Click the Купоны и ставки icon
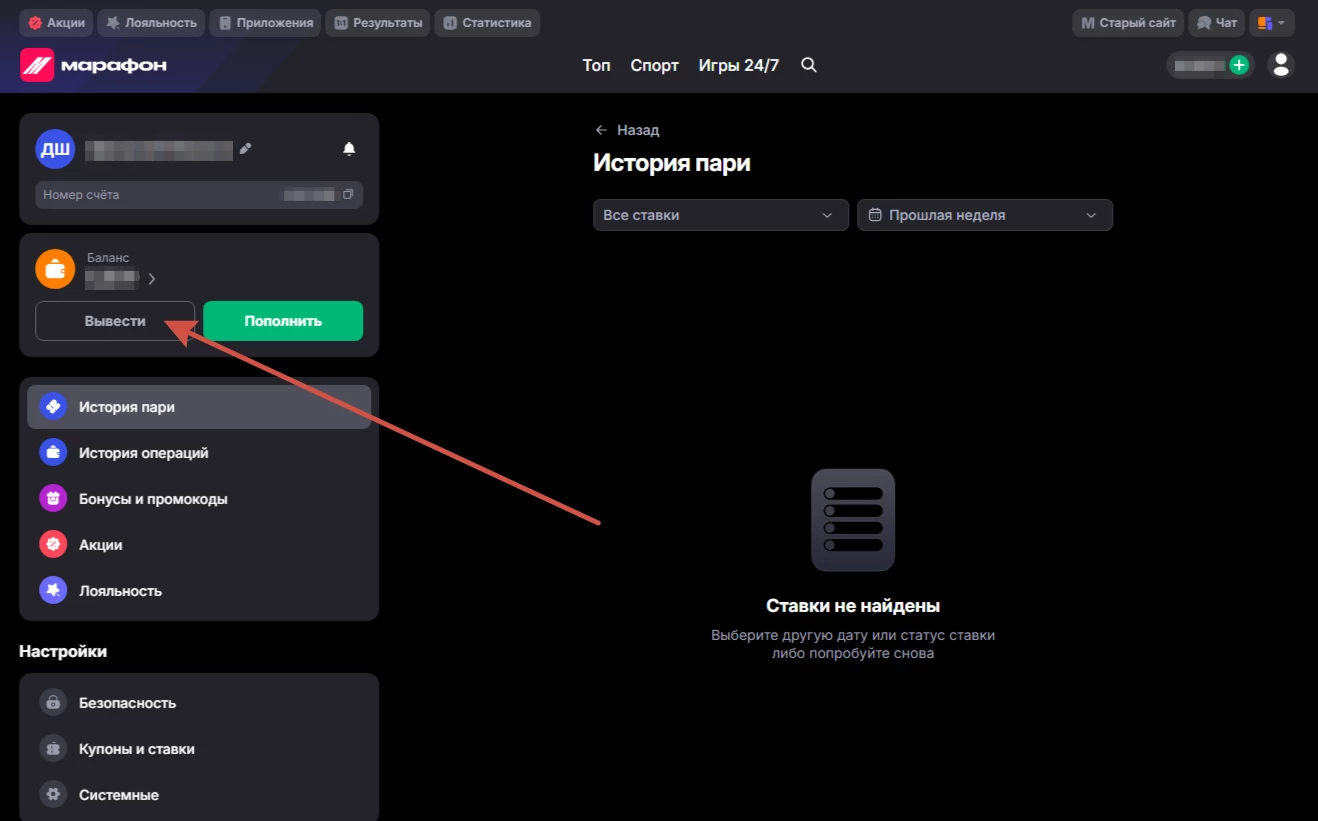 click(x=53, y=749)
